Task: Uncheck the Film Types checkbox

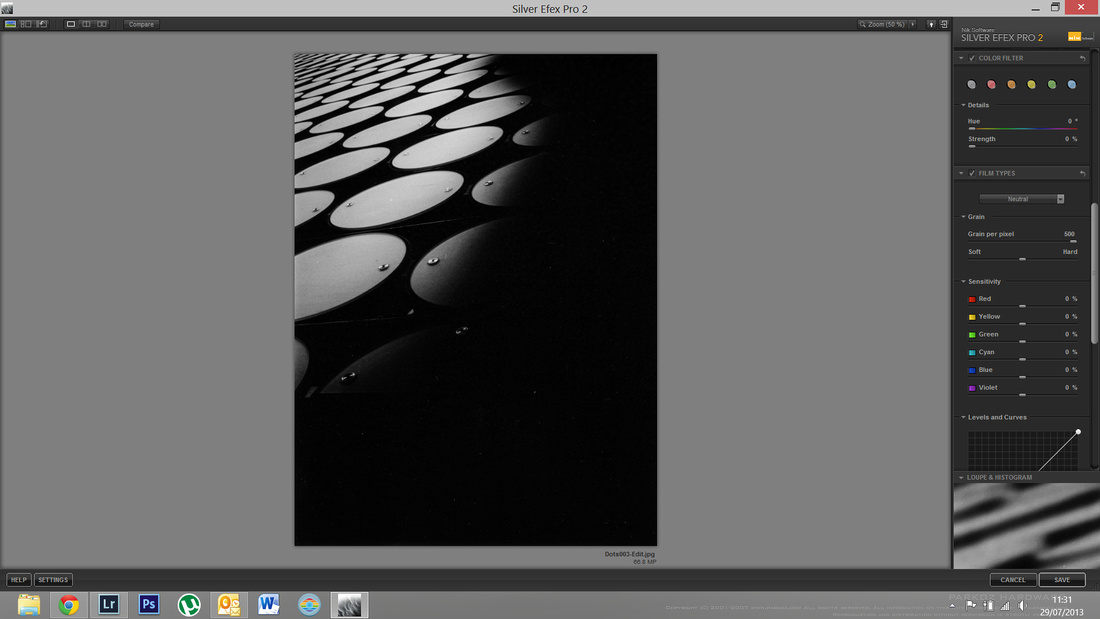Action: (x=972, y=173)
